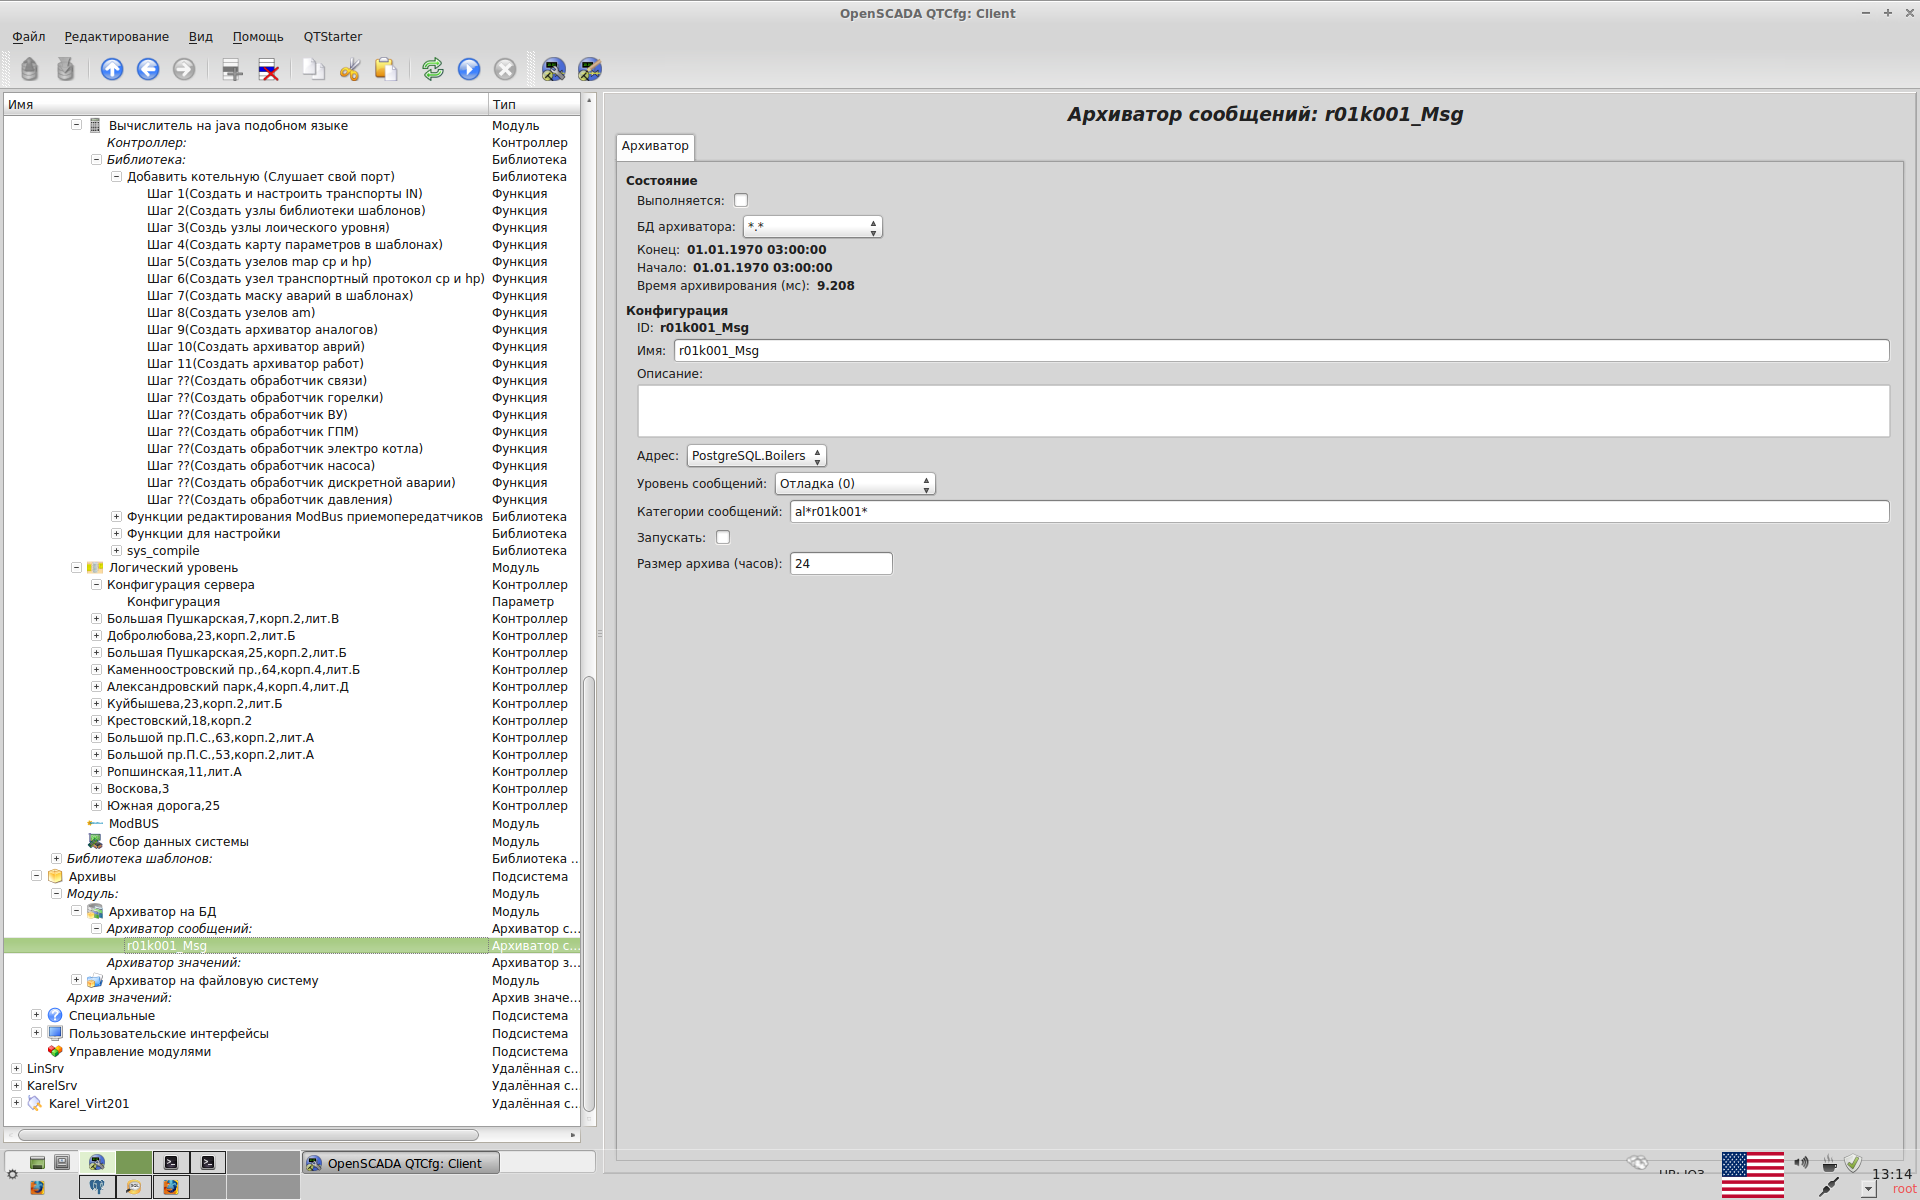Click the horizontal scrollbar under the tree
The width and height of the screenshot is (1920, 1200).
pyautogui.click(x=248, y=1135)
